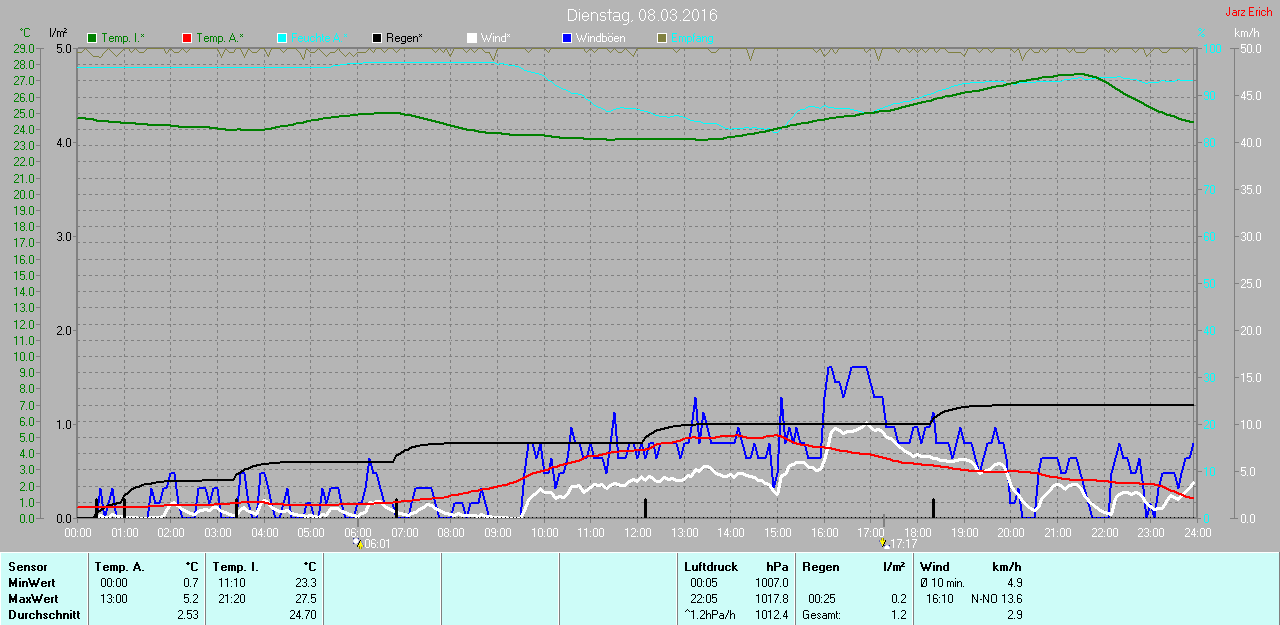1280x625 pixels.
Task: Click the date title Dienstag, 08.03.2016
Action: coord(641,15)
